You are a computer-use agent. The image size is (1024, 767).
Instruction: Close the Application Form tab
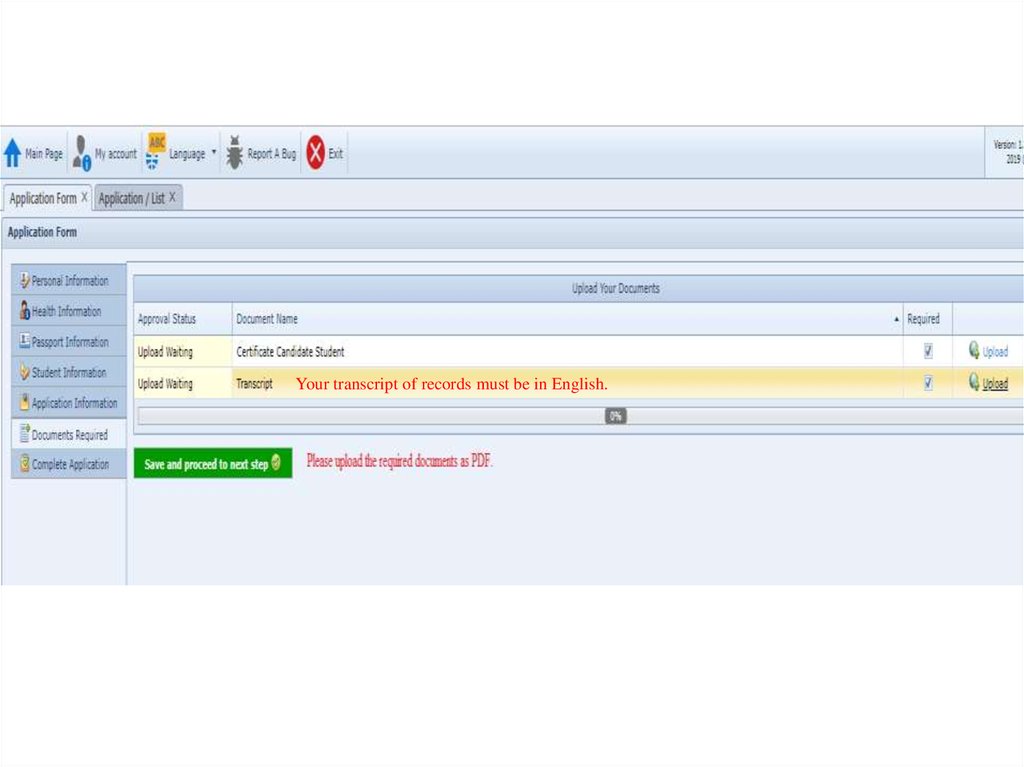point(85,197)
